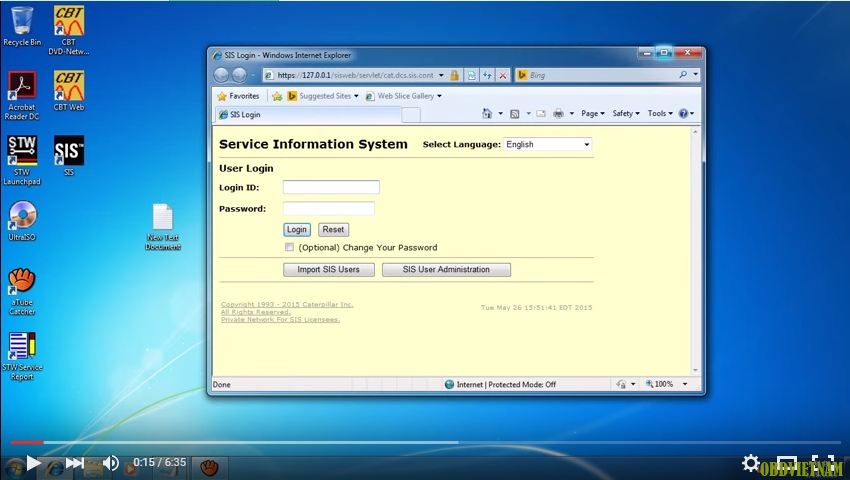Open the Select Language dropdown

point(548,144)
